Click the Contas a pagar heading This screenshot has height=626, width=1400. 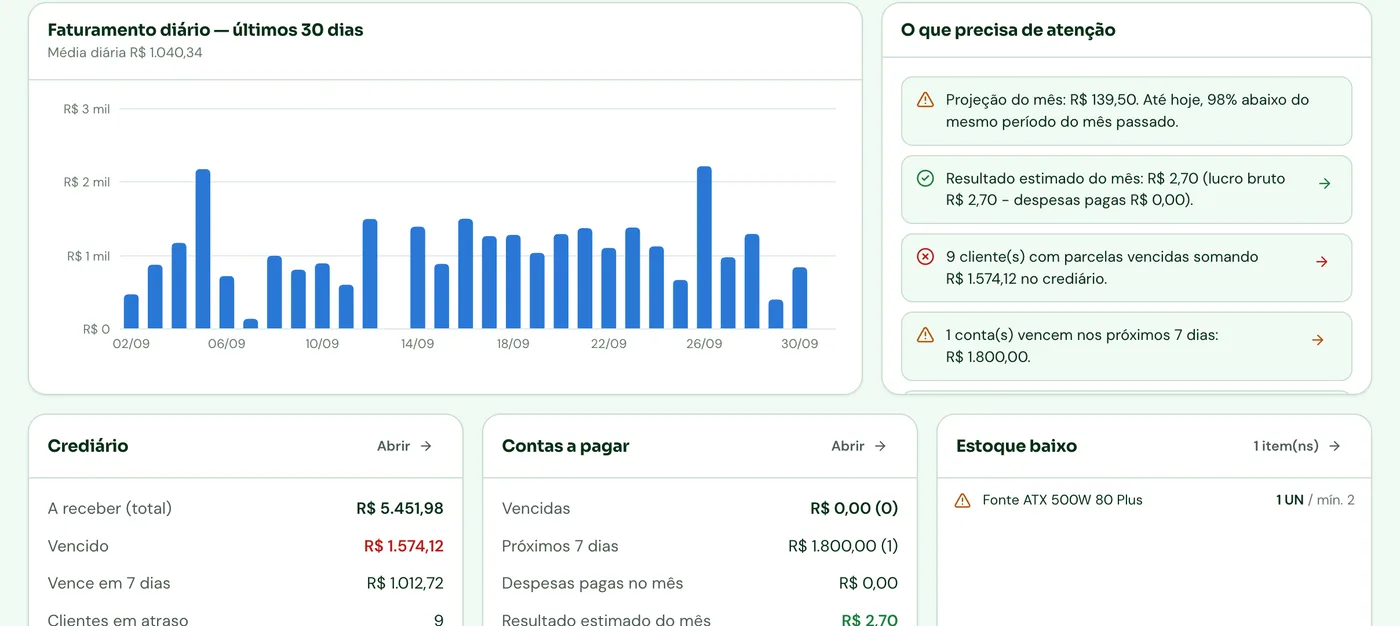click(x=565, y=446)
